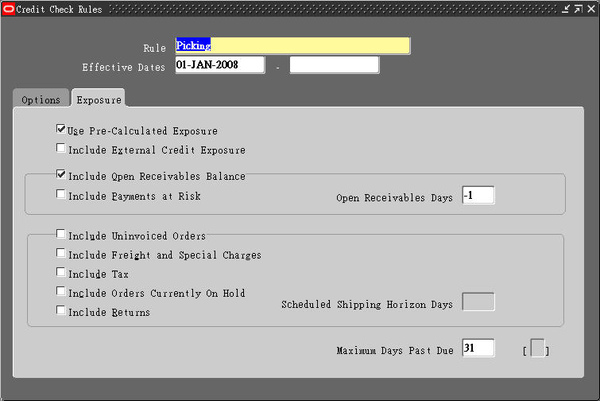The image size is (600, 401).
Task: Click the bracketed descriptive flexfield box
Action: (537, 348)
